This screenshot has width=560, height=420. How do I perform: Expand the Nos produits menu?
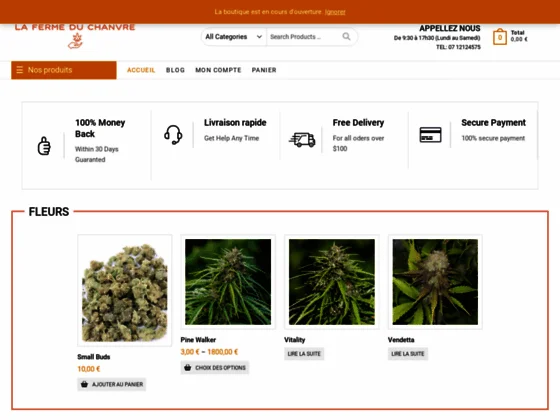pyautogui.click(x=64, y=70)
